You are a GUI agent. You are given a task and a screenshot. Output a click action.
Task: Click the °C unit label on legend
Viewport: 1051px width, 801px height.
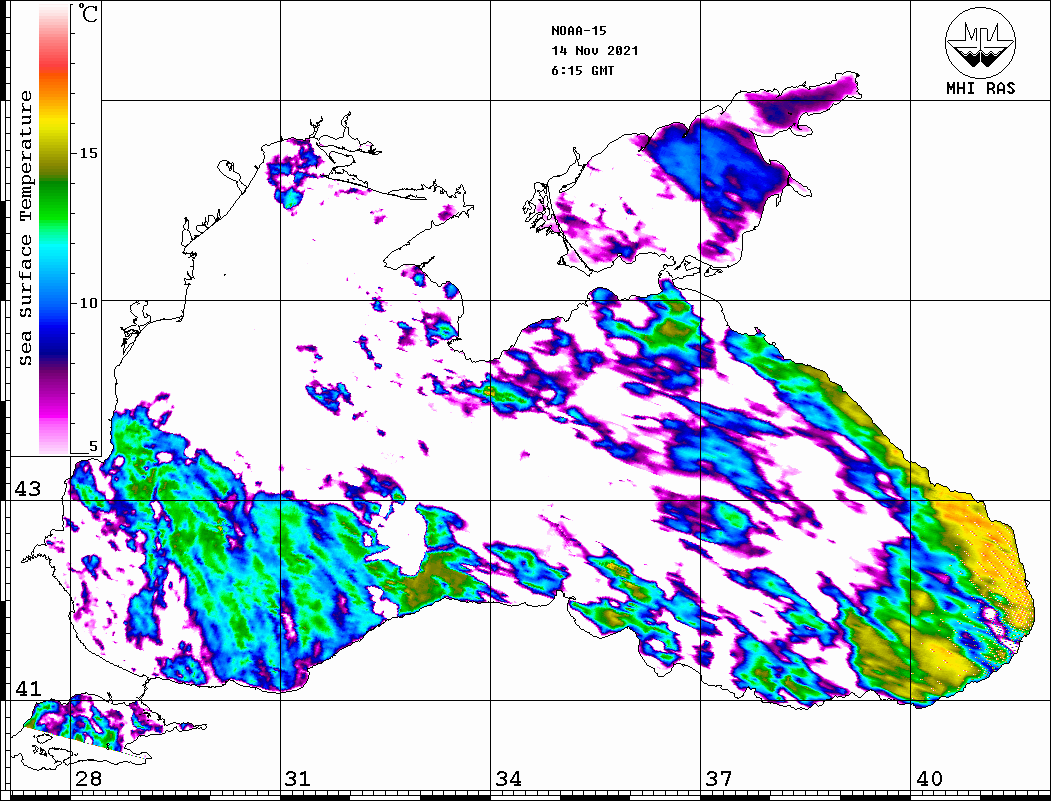[x=88, y=13]
